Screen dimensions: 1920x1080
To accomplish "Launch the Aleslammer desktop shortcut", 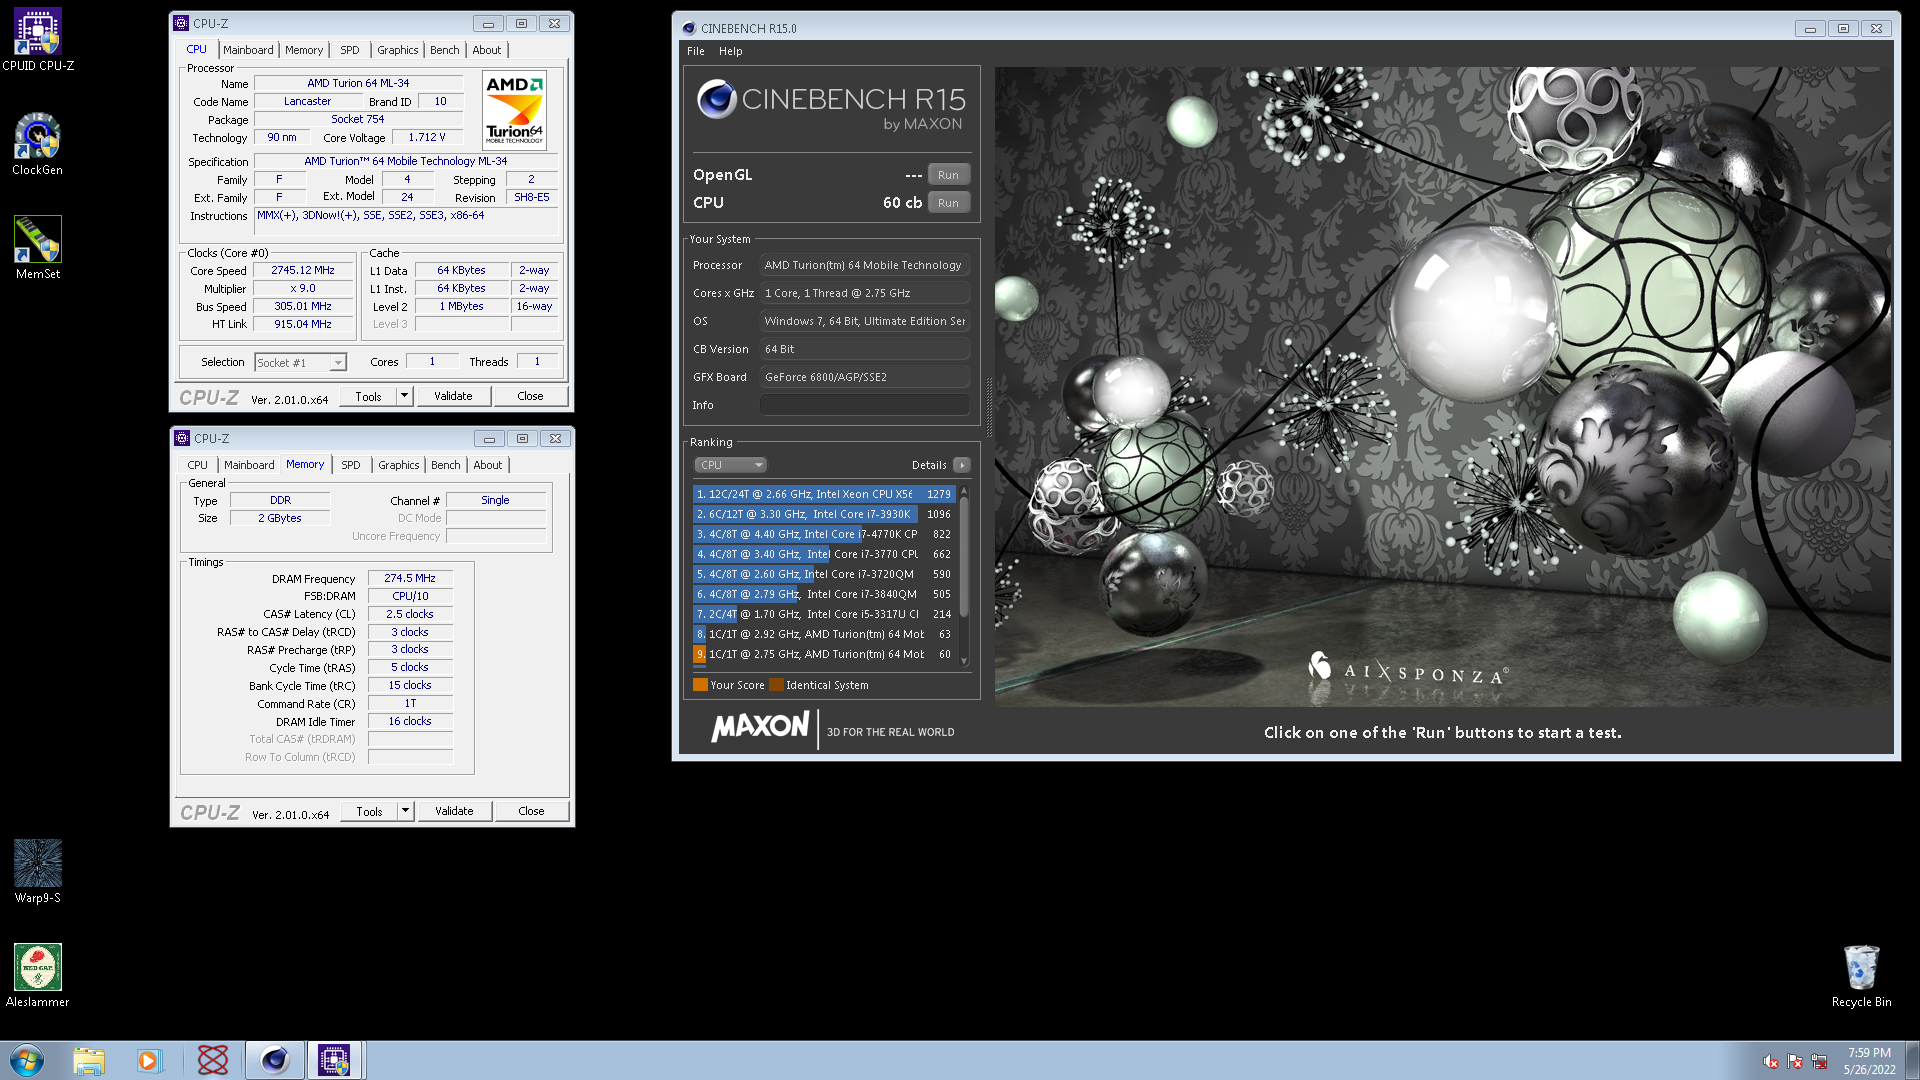I will pyautogui.click(x=38, y=976).
